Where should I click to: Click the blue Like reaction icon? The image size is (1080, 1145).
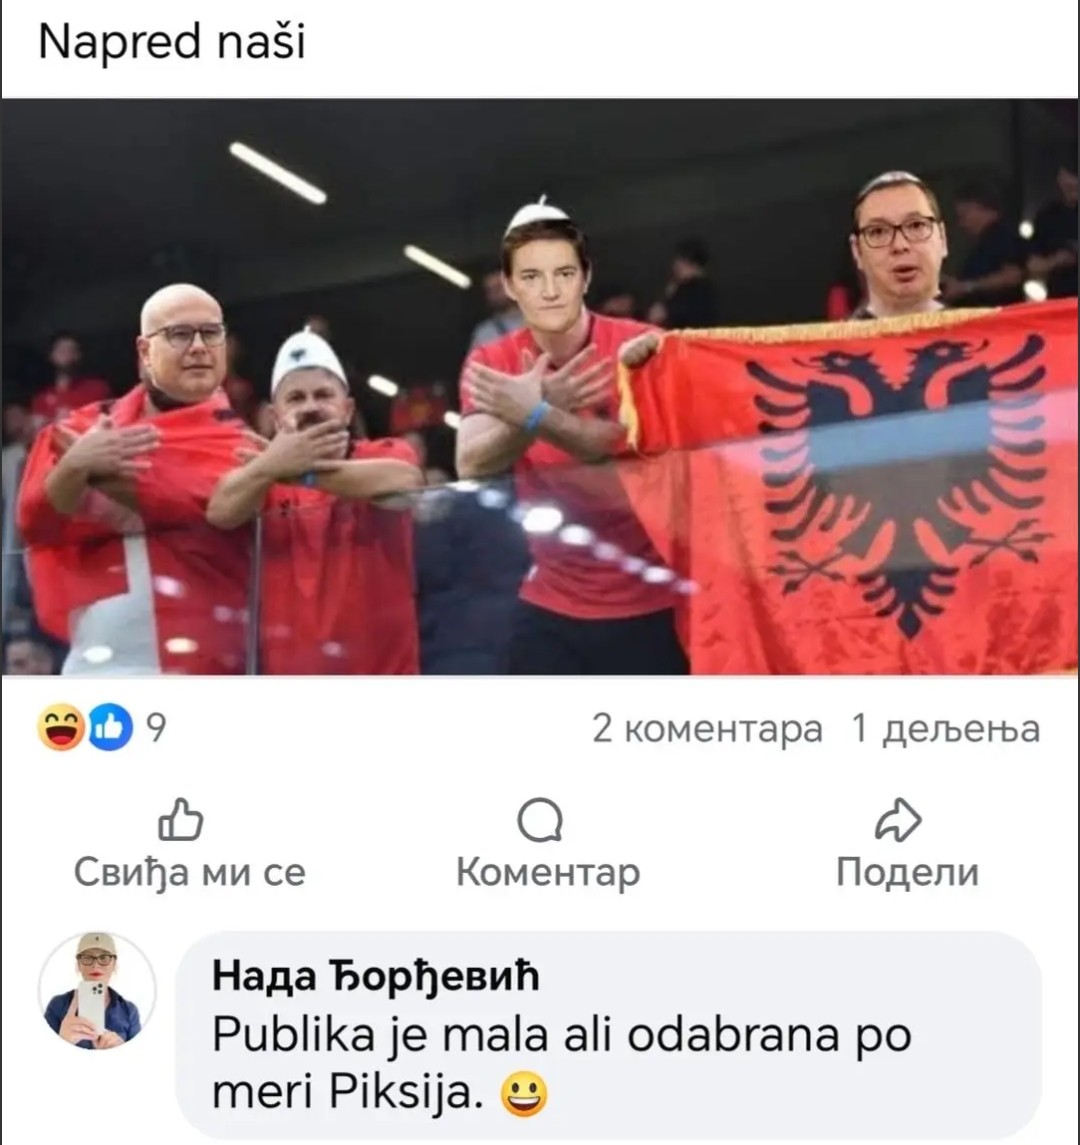pos(111,727)
